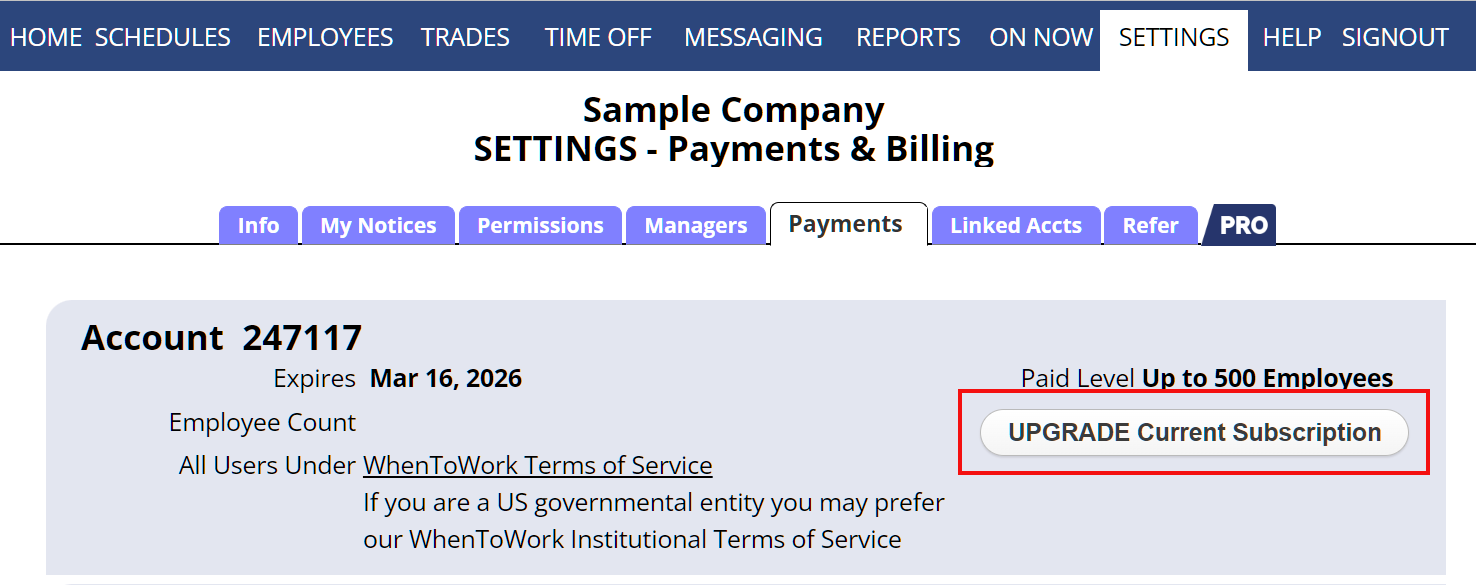Image resolution: width=1476 pixels, height=585 pixels.
Task: Open the HELP page
Action: pos(1292,38)
